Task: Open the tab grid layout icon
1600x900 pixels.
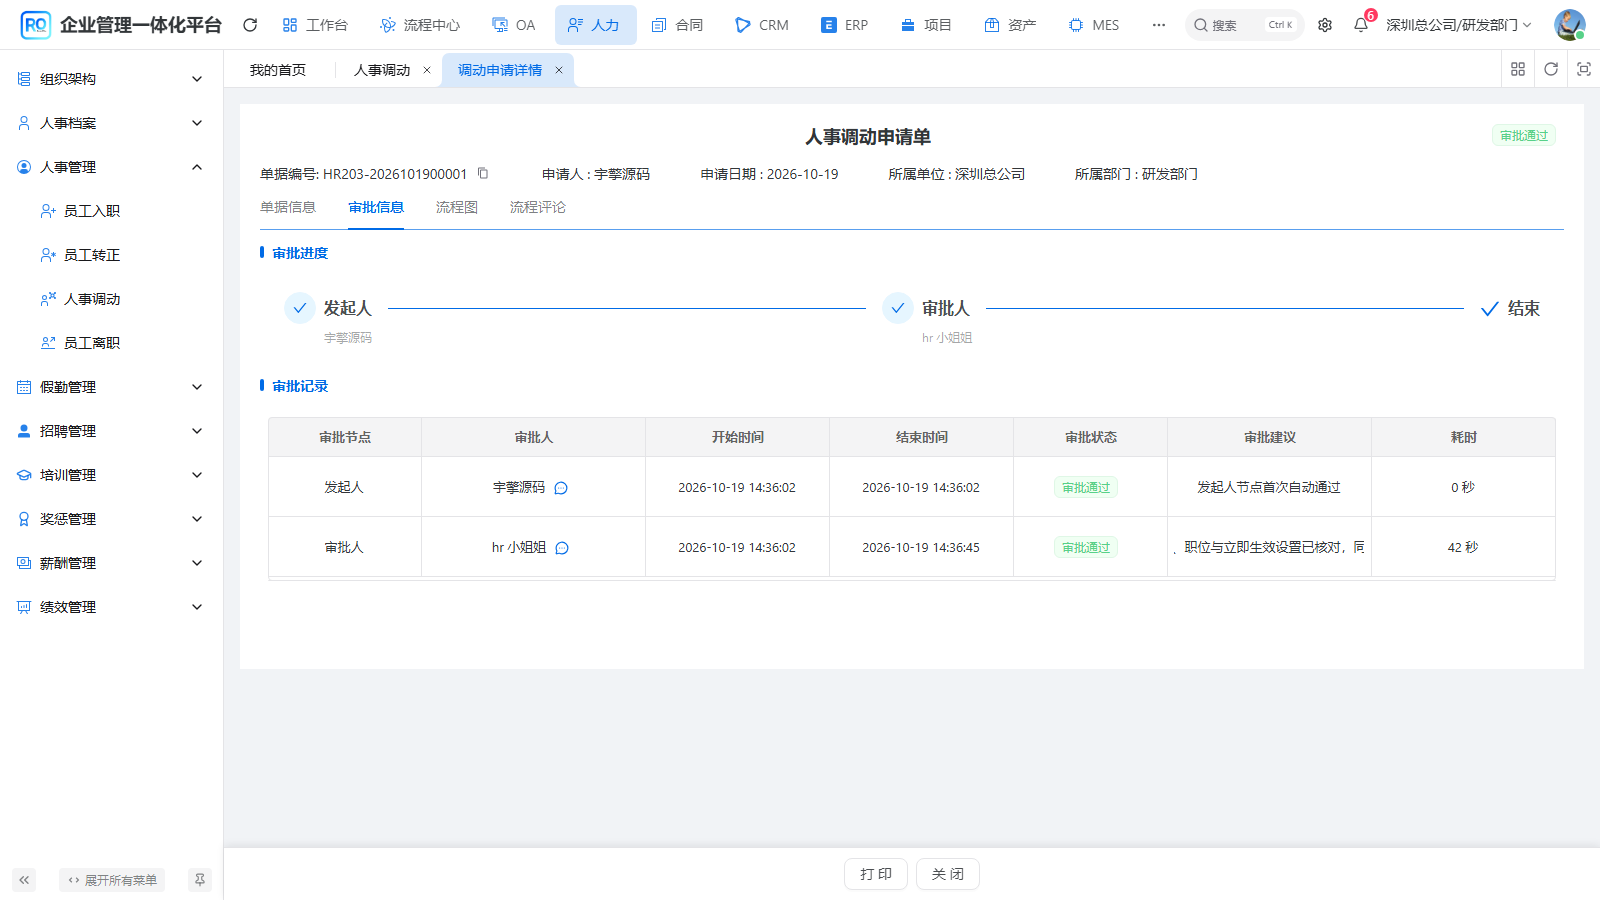Action: (1518, 69)
